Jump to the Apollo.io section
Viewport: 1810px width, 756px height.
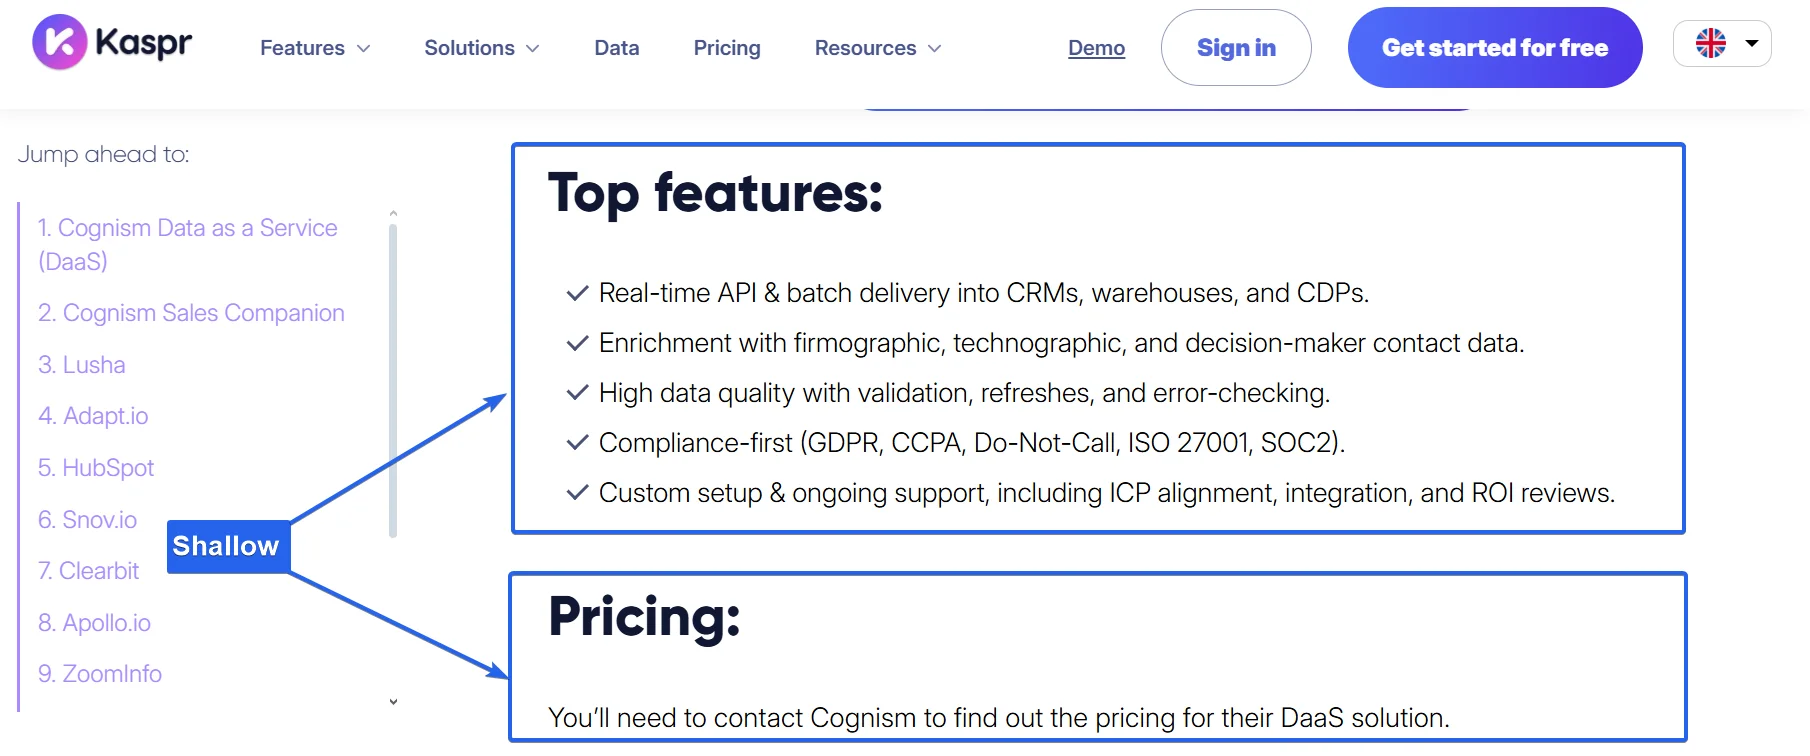94,623
